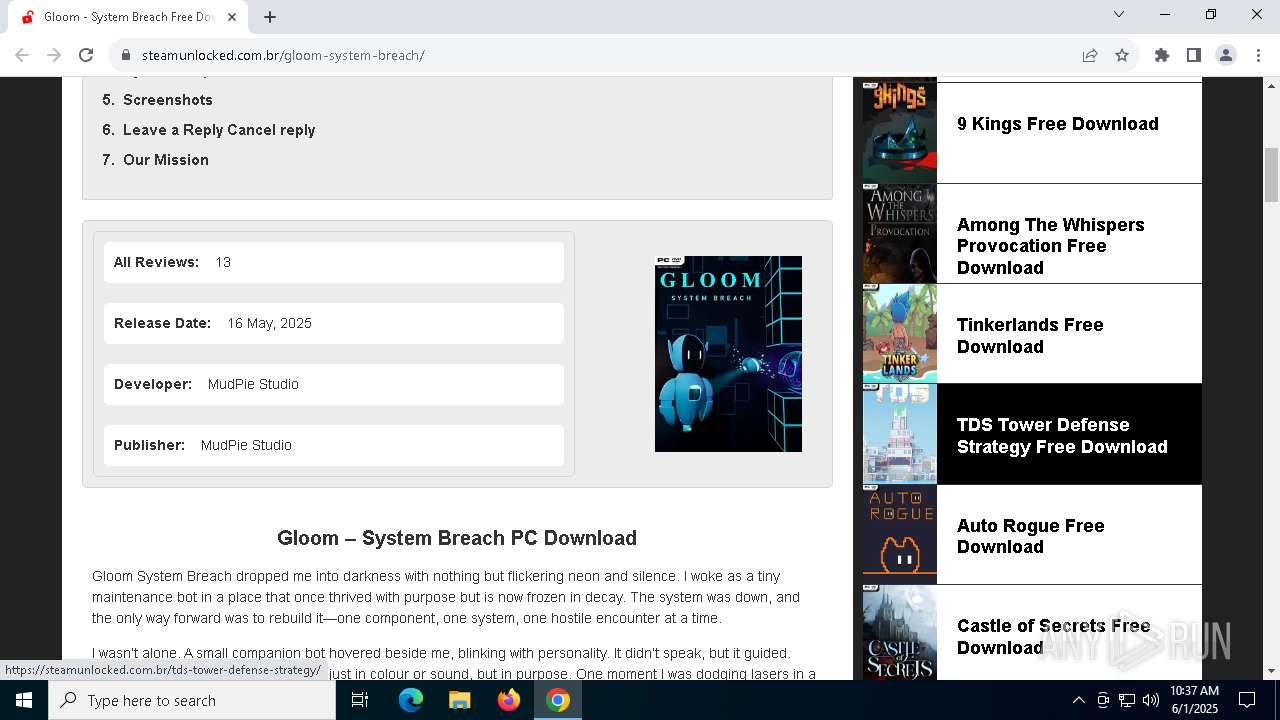Open 9 Kings Free Download link
This screenshot has height=720, width=1280.
click(x=1058, y=124)
